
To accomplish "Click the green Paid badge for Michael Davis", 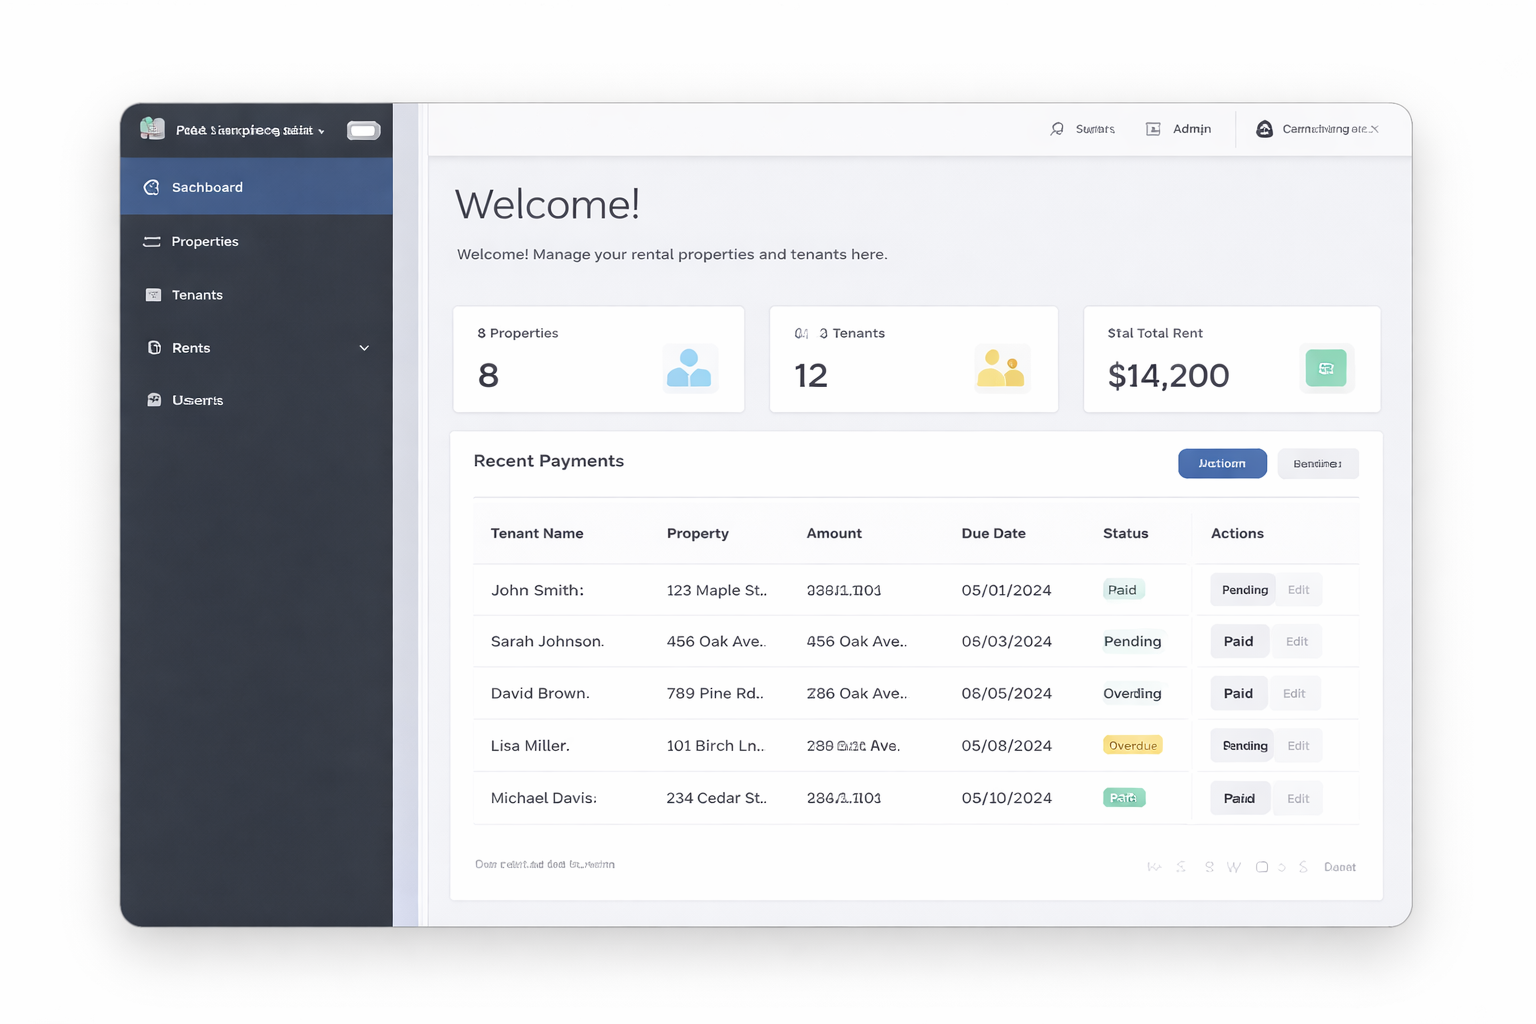I will tap(1124, 798).
